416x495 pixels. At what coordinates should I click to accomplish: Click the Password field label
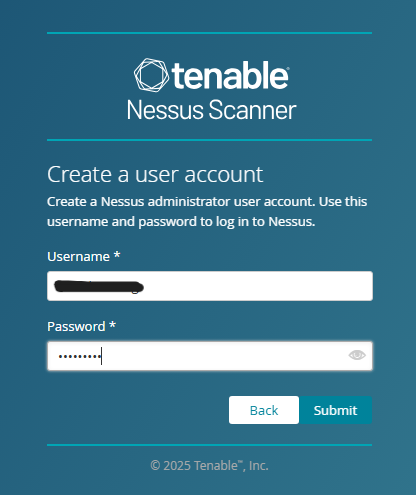76,326
